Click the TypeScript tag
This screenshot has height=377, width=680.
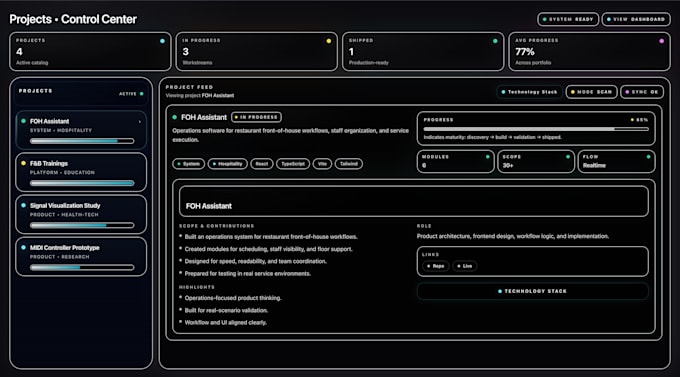click(x=293, y=164)
